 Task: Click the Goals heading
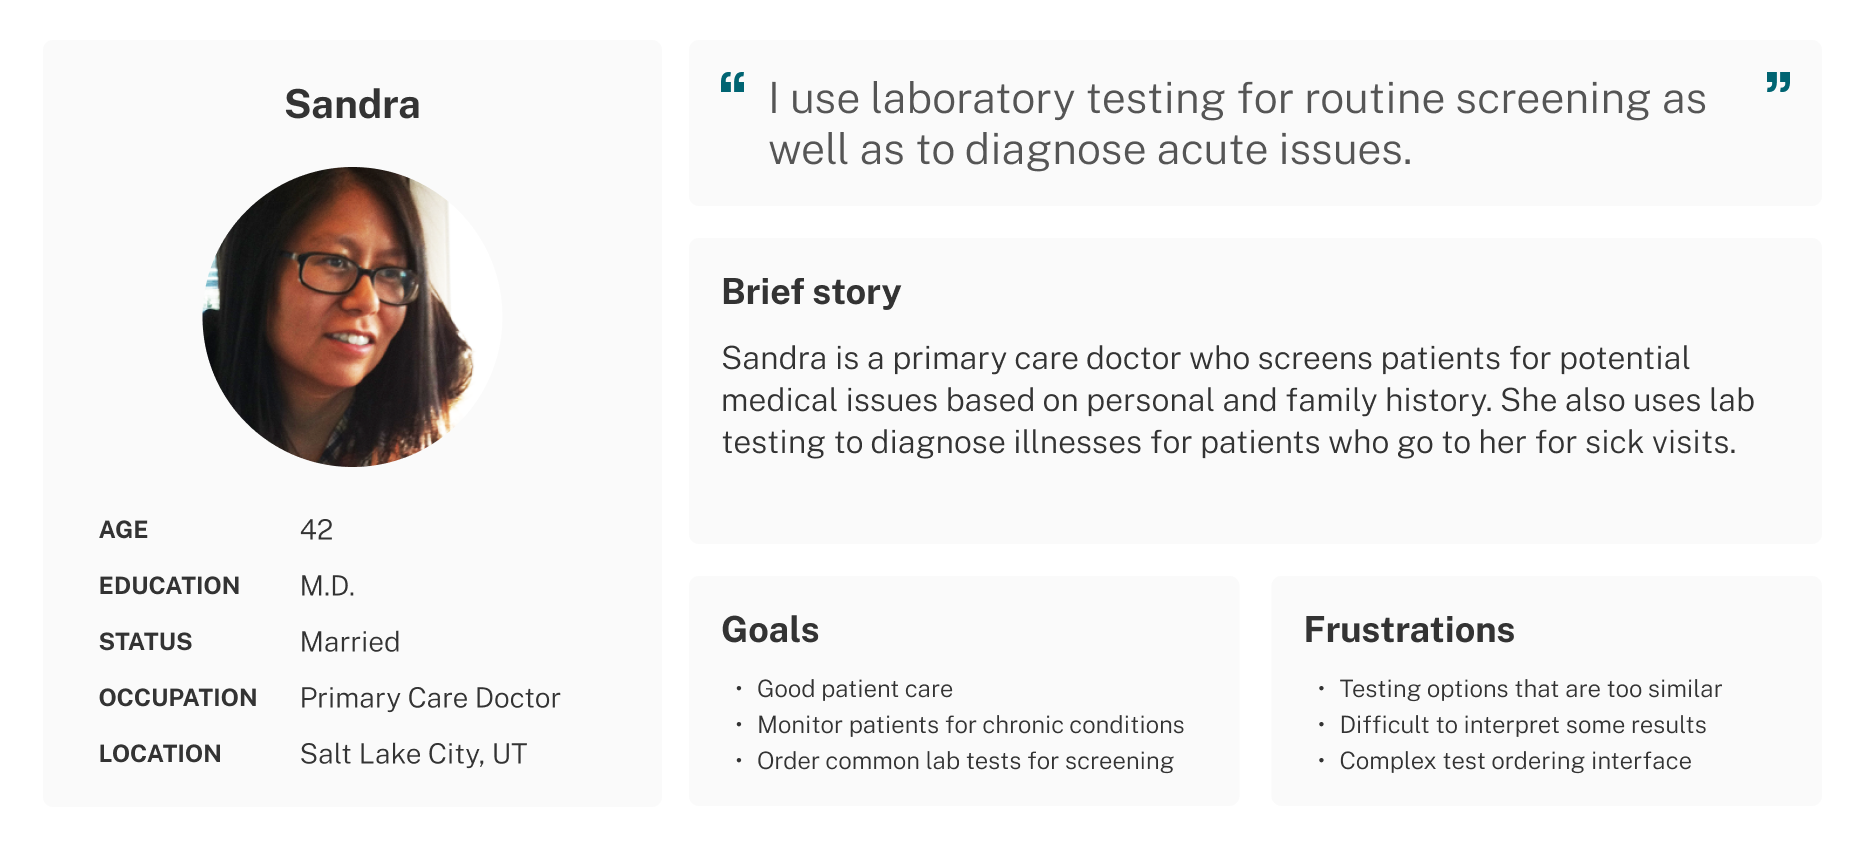coord(770,630)
